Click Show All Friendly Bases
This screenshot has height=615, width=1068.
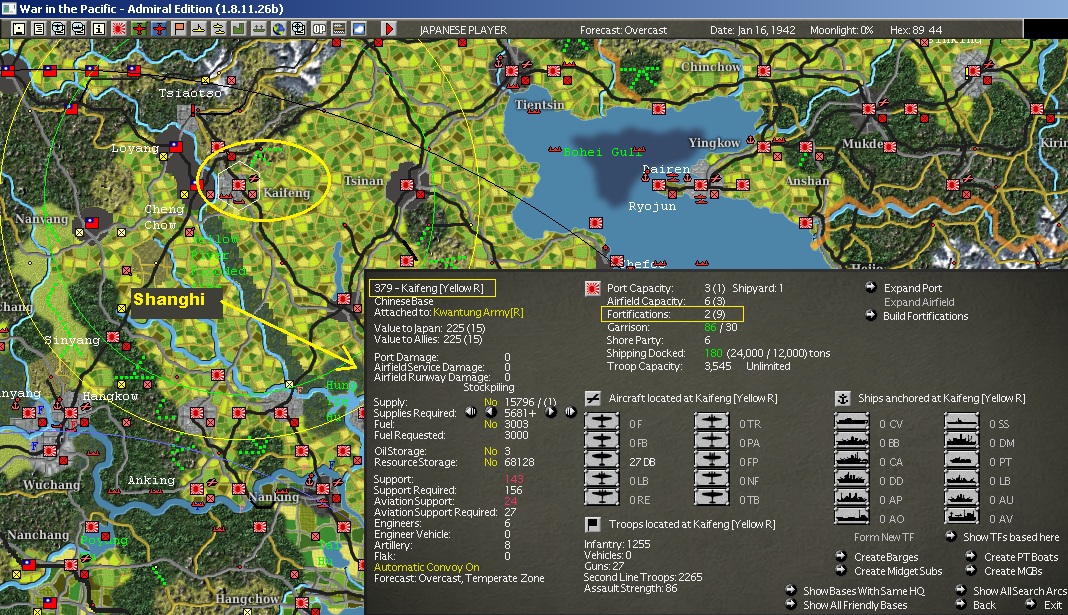[x=855, y=605]
